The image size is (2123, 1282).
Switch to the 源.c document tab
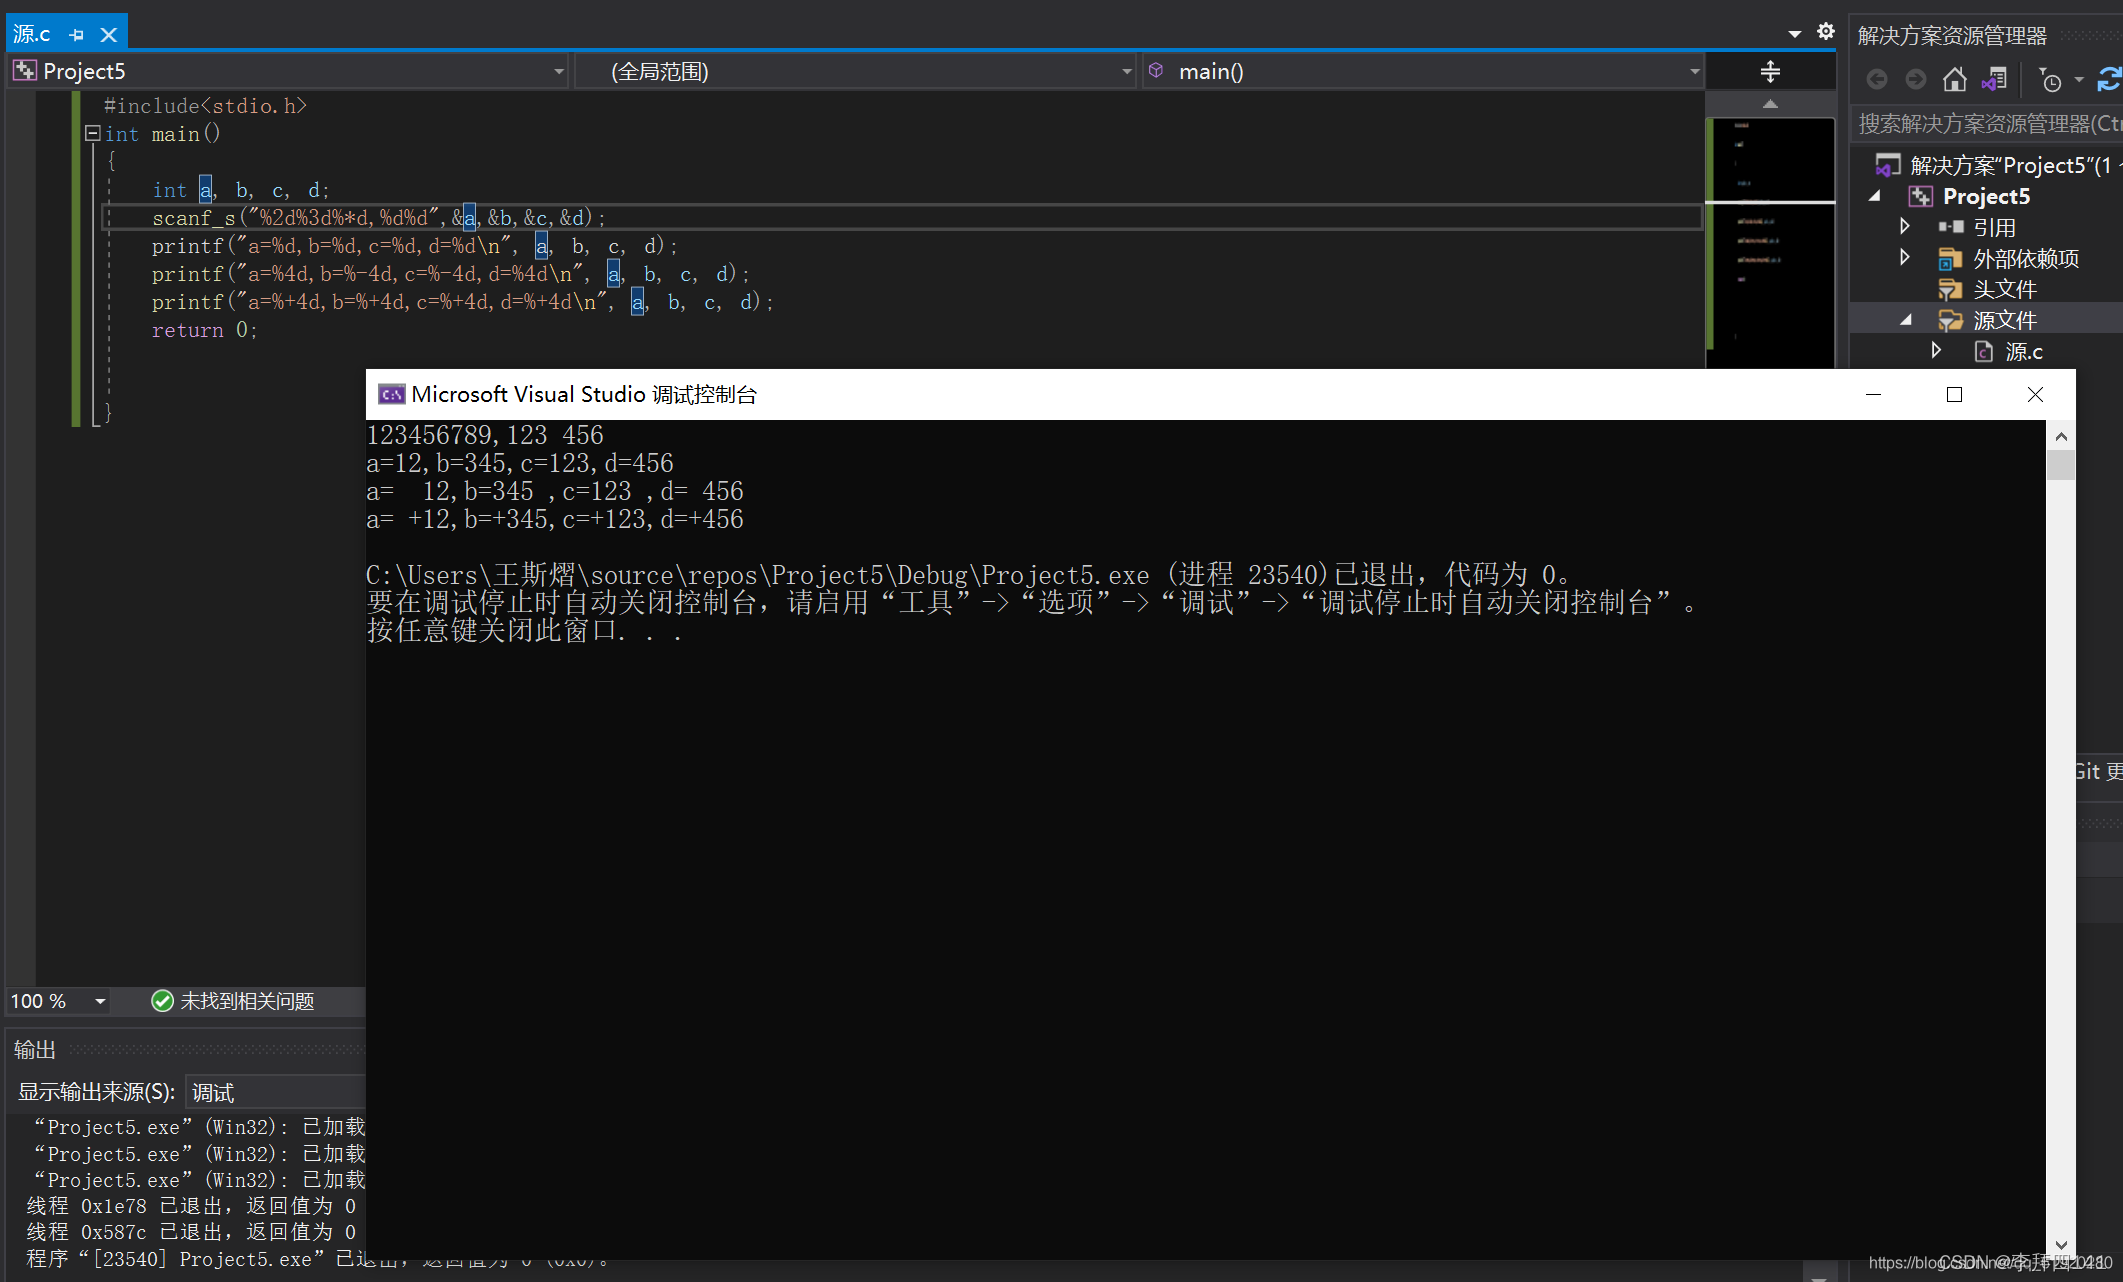(32, 34)
